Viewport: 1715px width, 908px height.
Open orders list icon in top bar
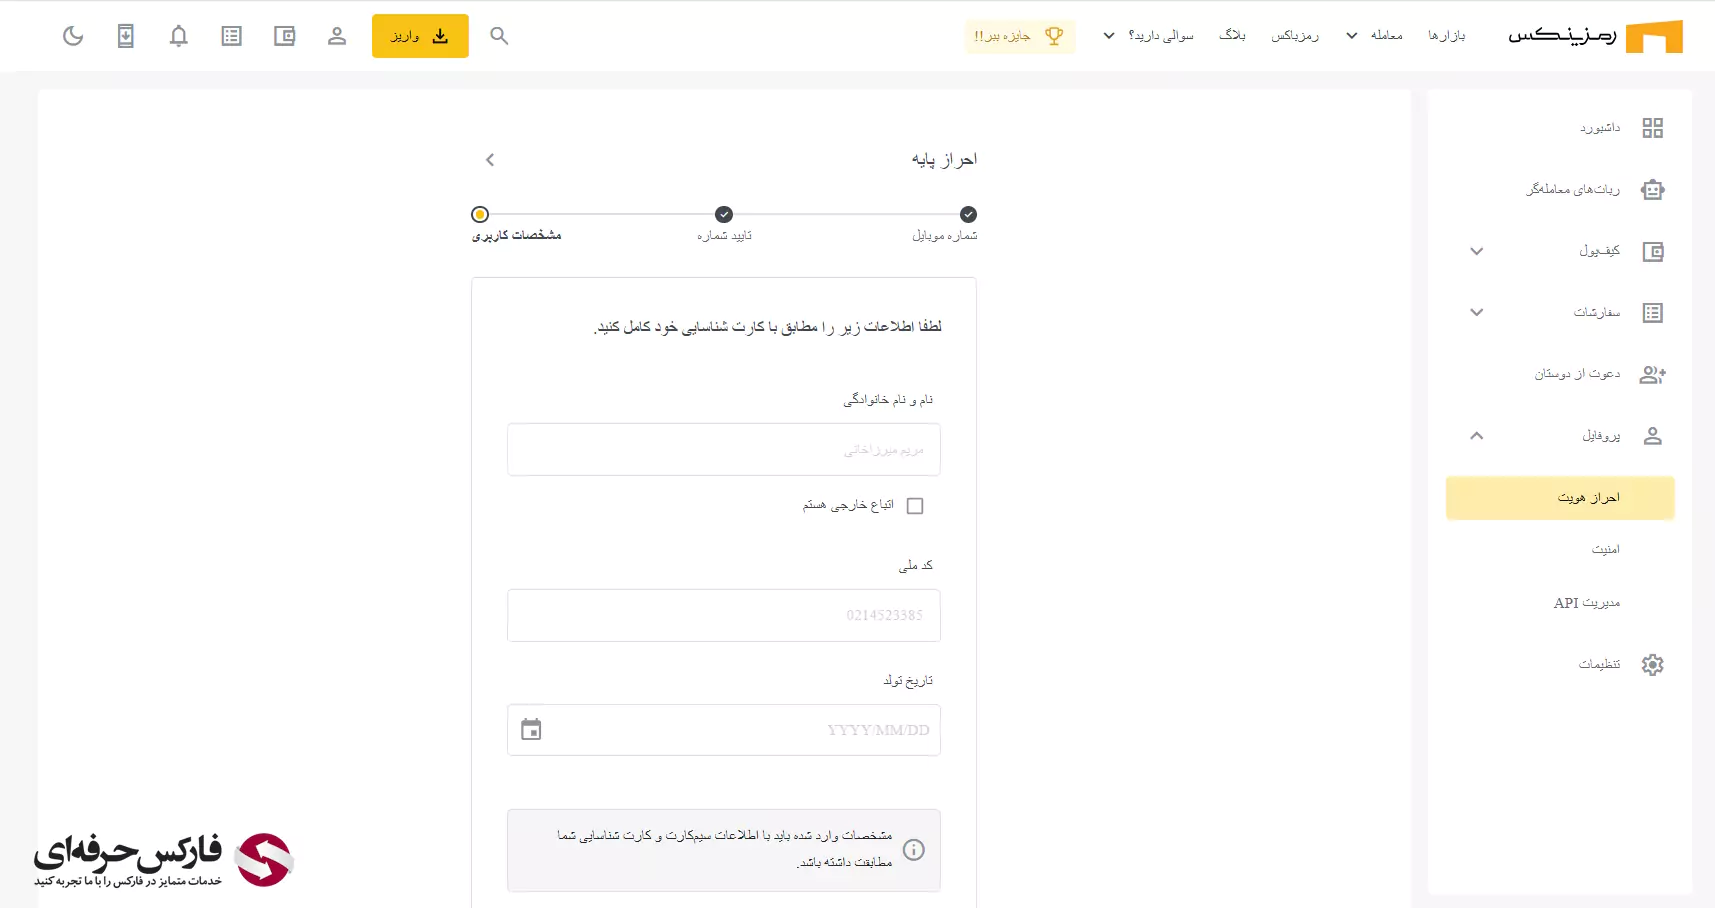tap(231, 36)
